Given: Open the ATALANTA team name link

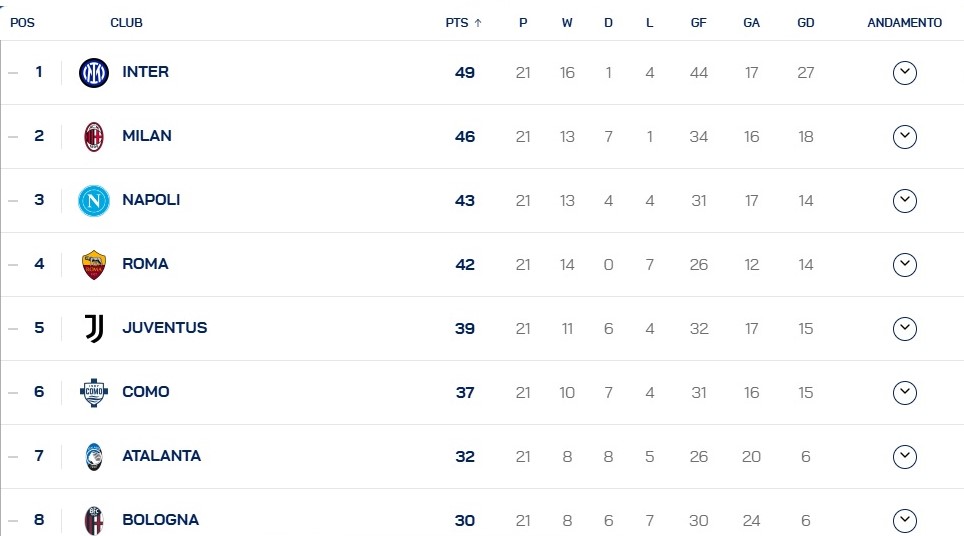Looking at the screenshot, I should (161, 456).
